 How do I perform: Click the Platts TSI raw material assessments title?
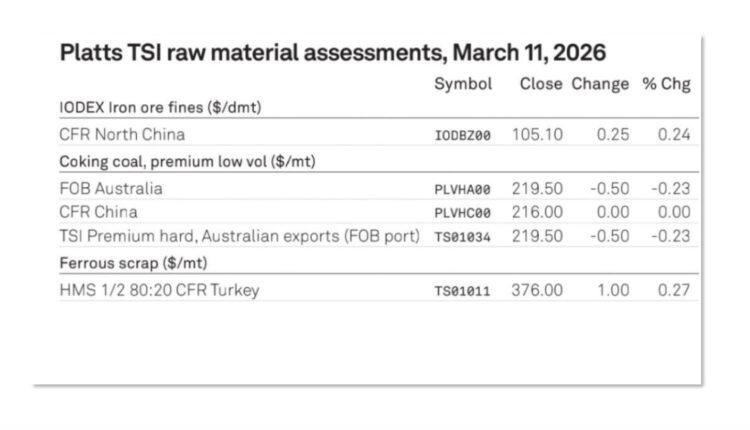point(333,52)
